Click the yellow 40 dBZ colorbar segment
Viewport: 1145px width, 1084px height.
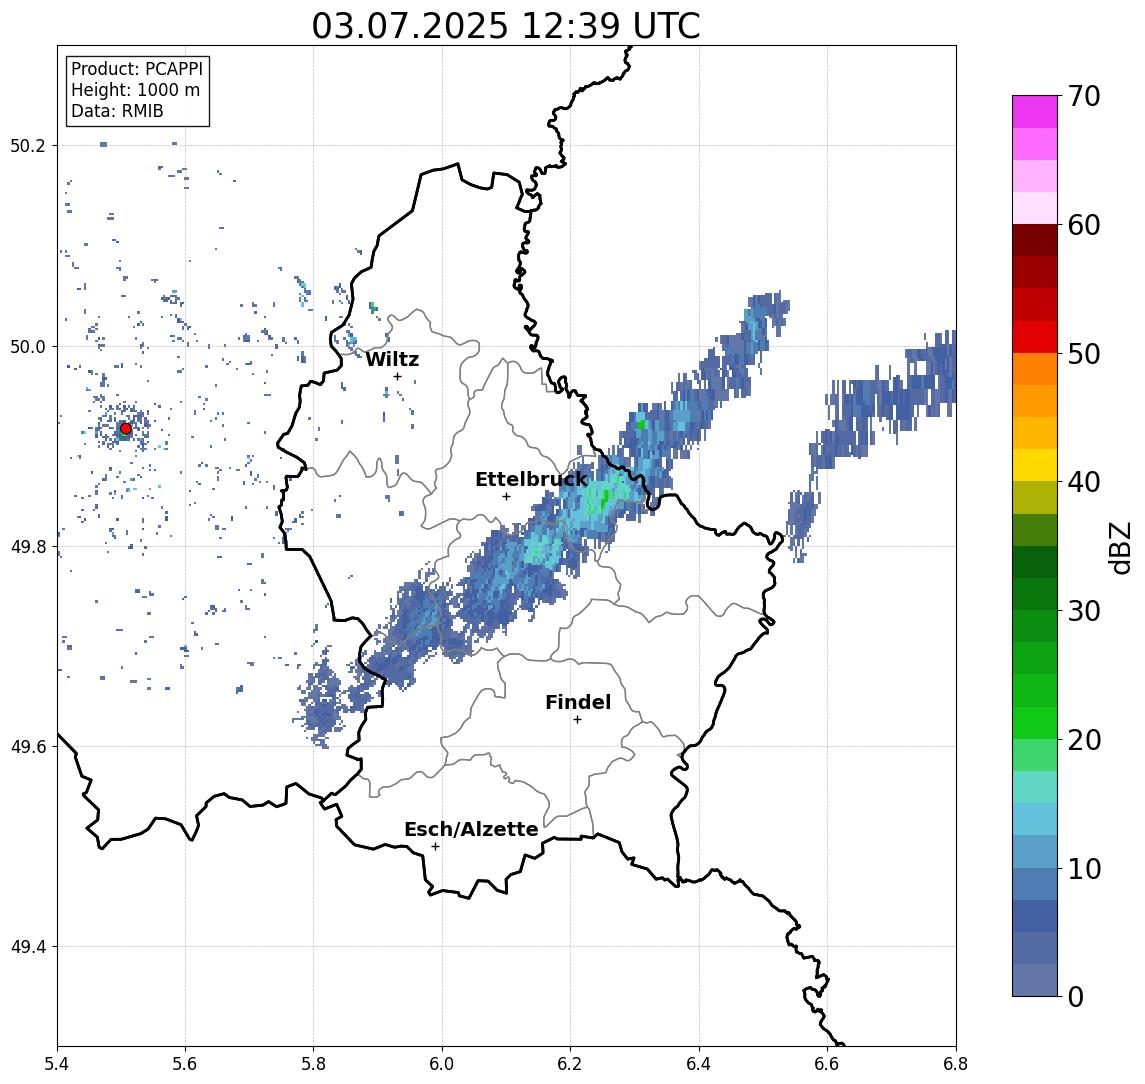(1035, 466)
